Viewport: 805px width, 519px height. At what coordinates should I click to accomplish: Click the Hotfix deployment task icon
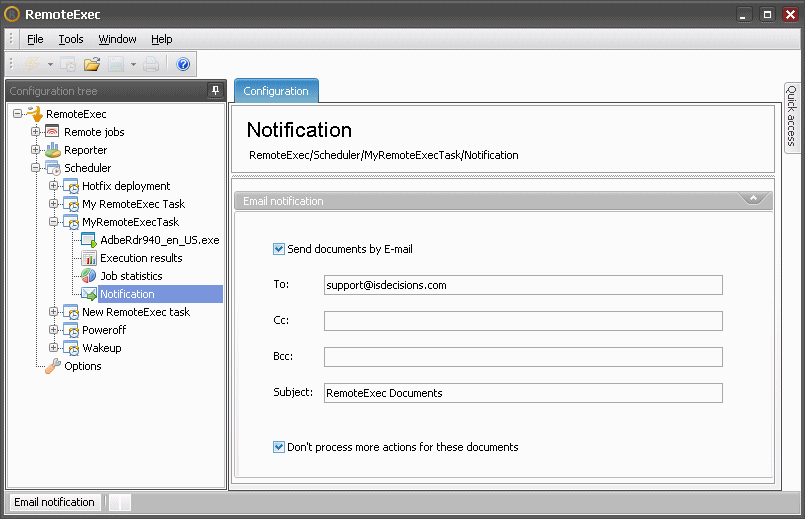(71, 186)
